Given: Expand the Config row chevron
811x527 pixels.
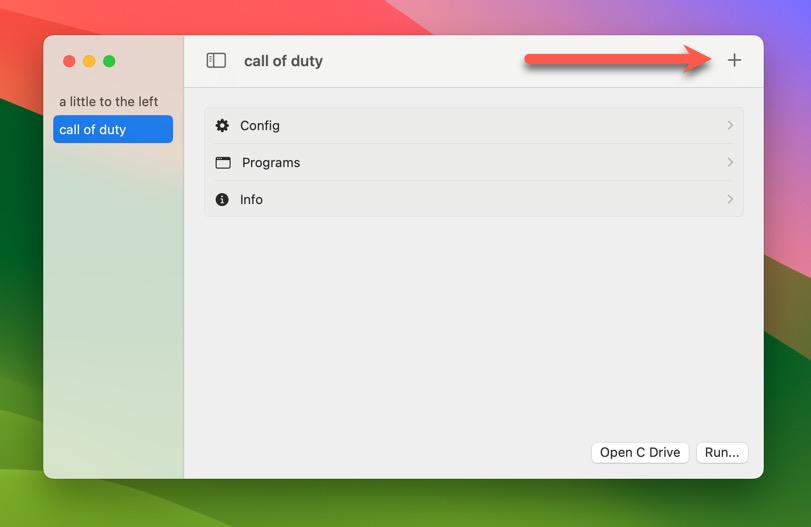Looking at the screenshot, I should pyautogui.click(x=730, y=125).
